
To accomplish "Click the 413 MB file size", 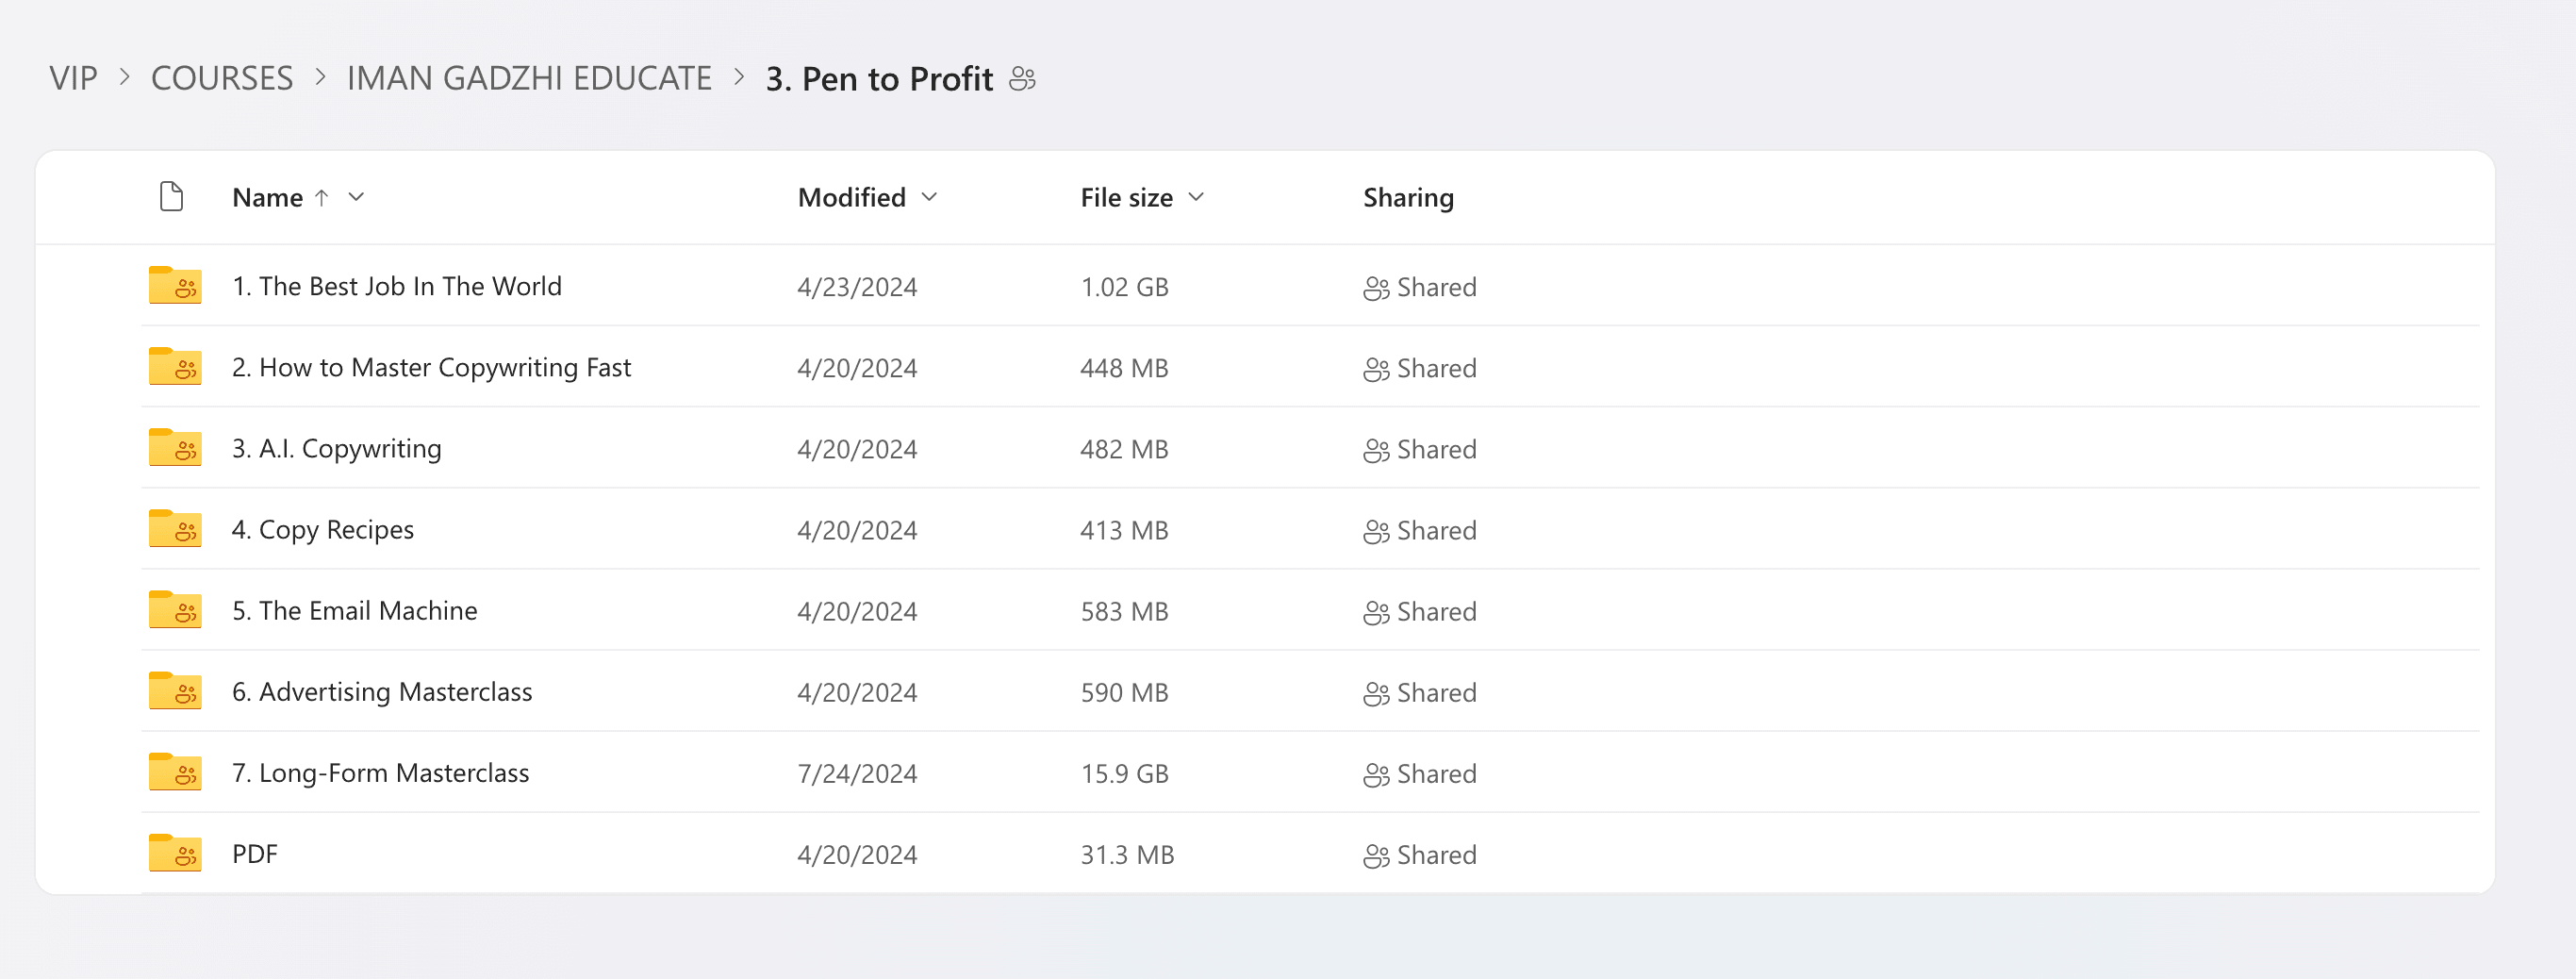I will coord(1124,530).
